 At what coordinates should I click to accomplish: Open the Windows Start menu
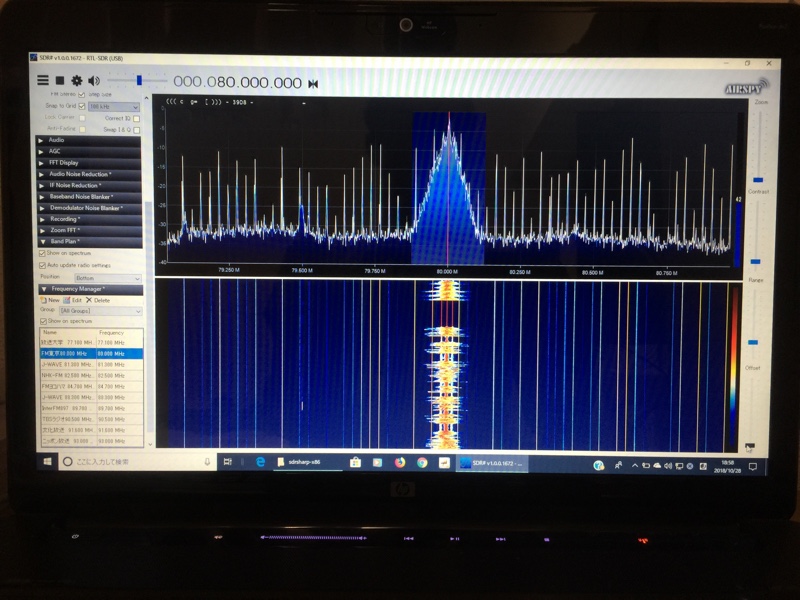click(x=47, y=461)
